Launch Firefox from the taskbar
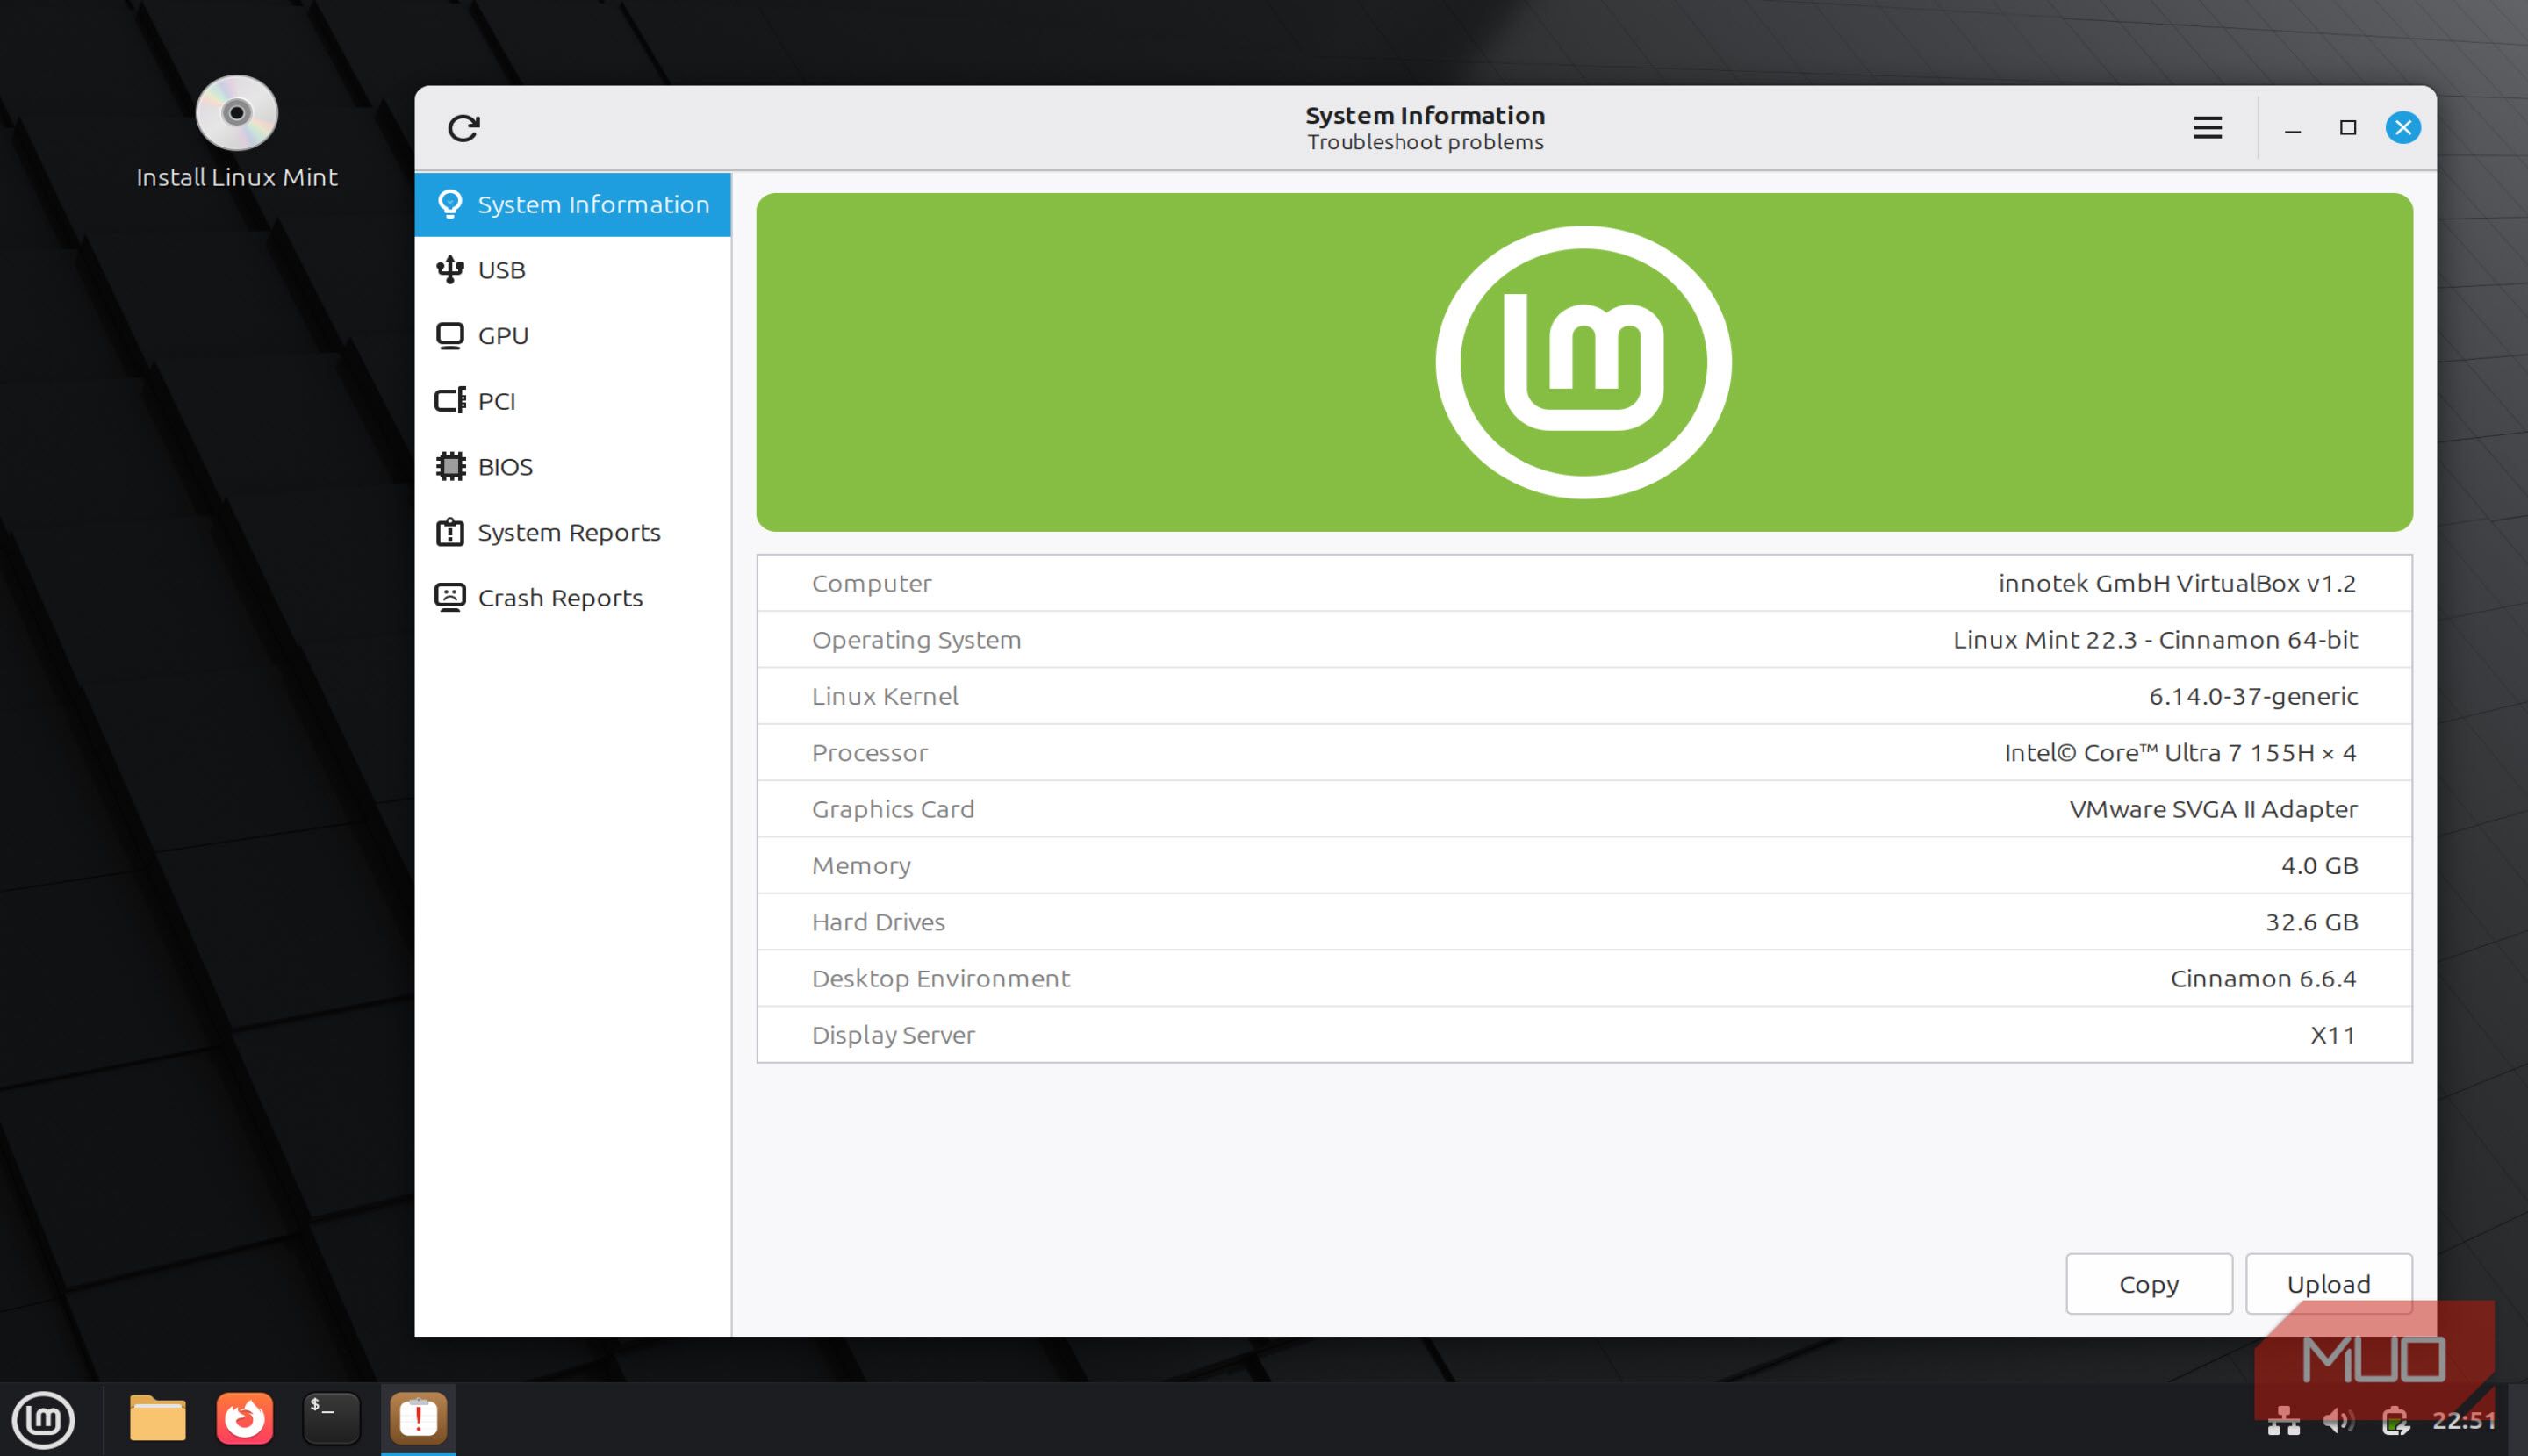Viewport: 2528px width, 1456px height. point(244,1418)
